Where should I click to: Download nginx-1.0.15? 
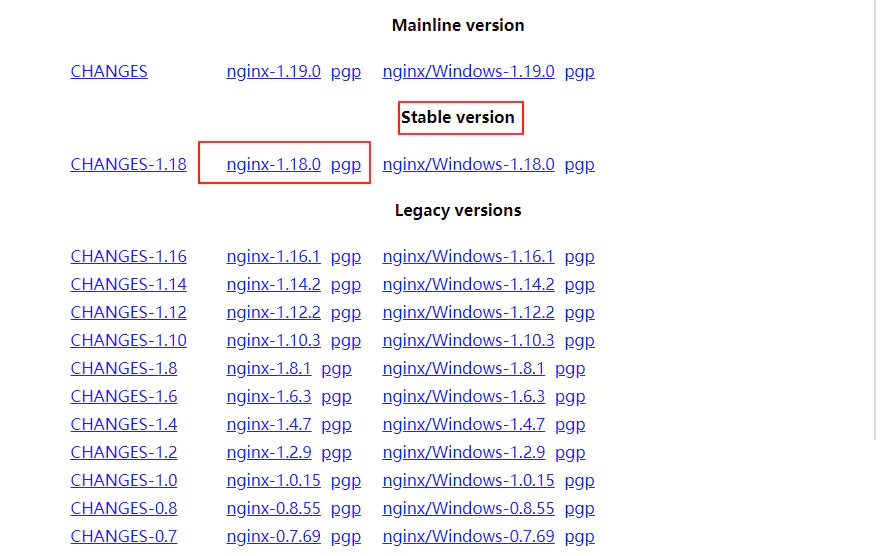point(273,481)
